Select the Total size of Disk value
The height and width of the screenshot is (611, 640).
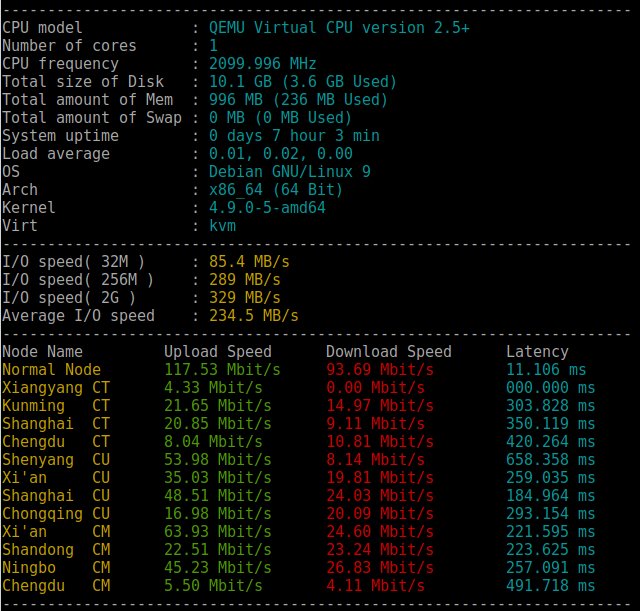pos(302,82)
